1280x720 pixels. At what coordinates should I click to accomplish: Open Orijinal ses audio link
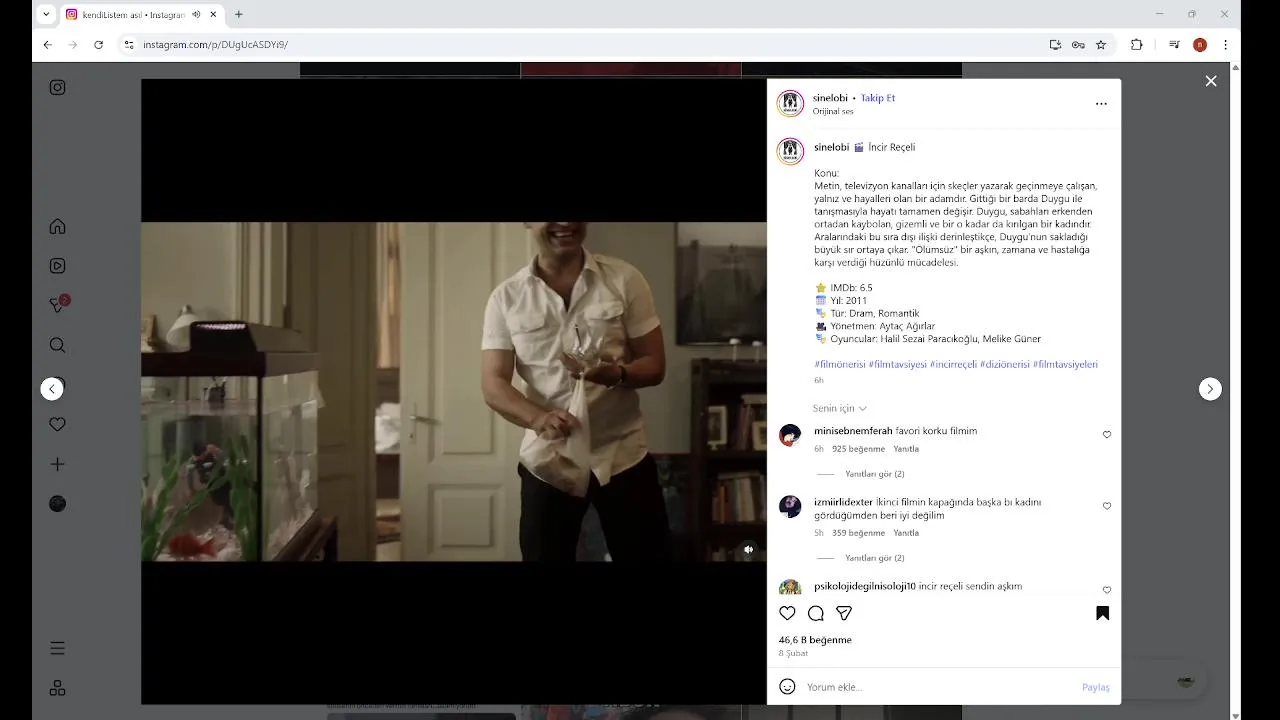click(833, 111)
